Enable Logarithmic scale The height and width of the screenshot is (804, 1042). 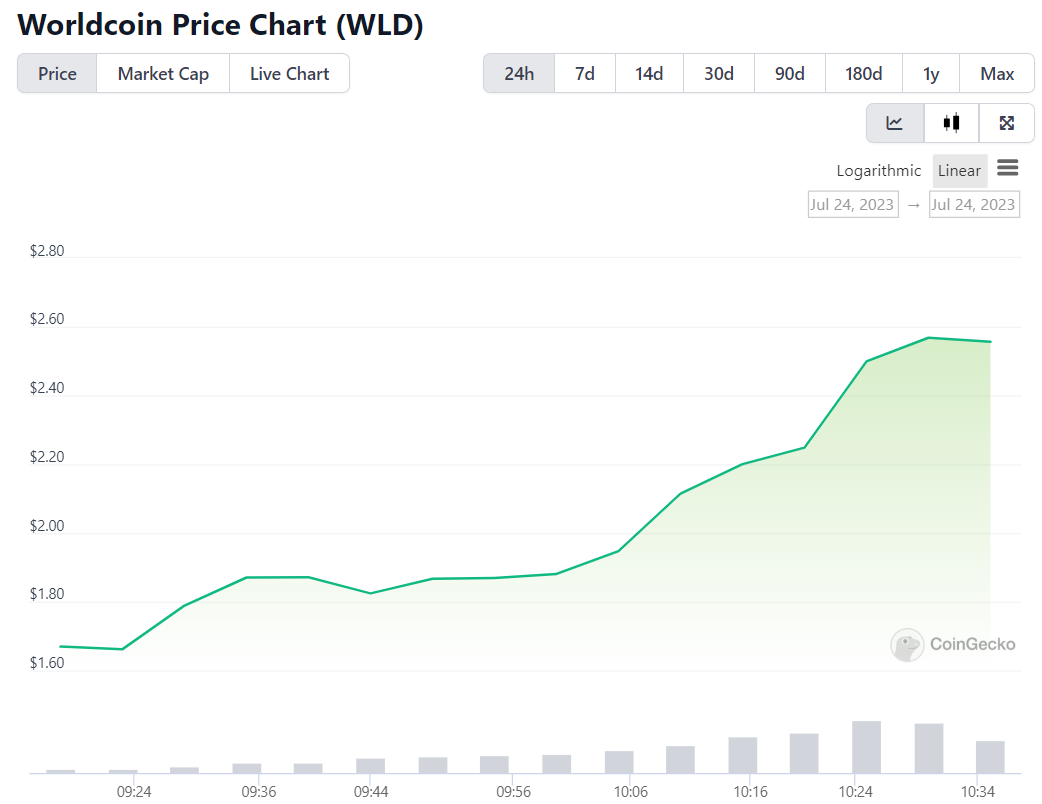click(878, 170)
